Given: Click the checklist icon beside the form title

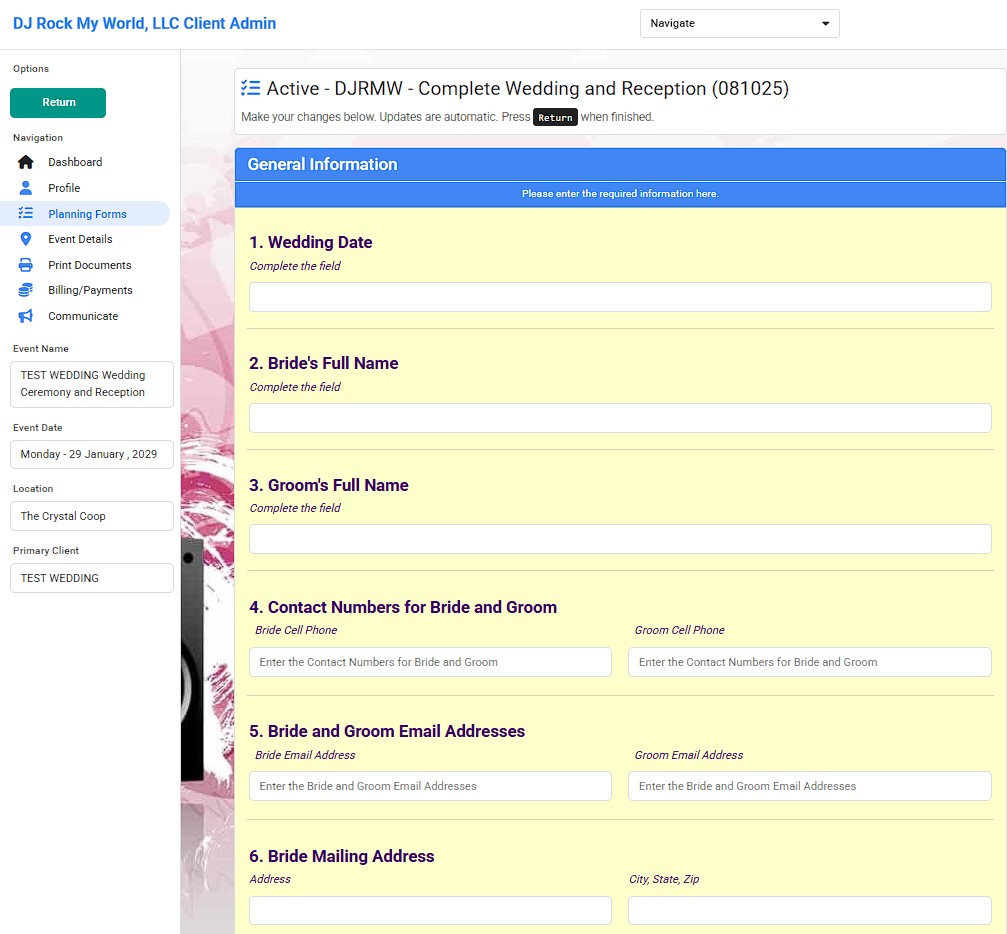Looking at the screenshot, I should tap(250, 88).
